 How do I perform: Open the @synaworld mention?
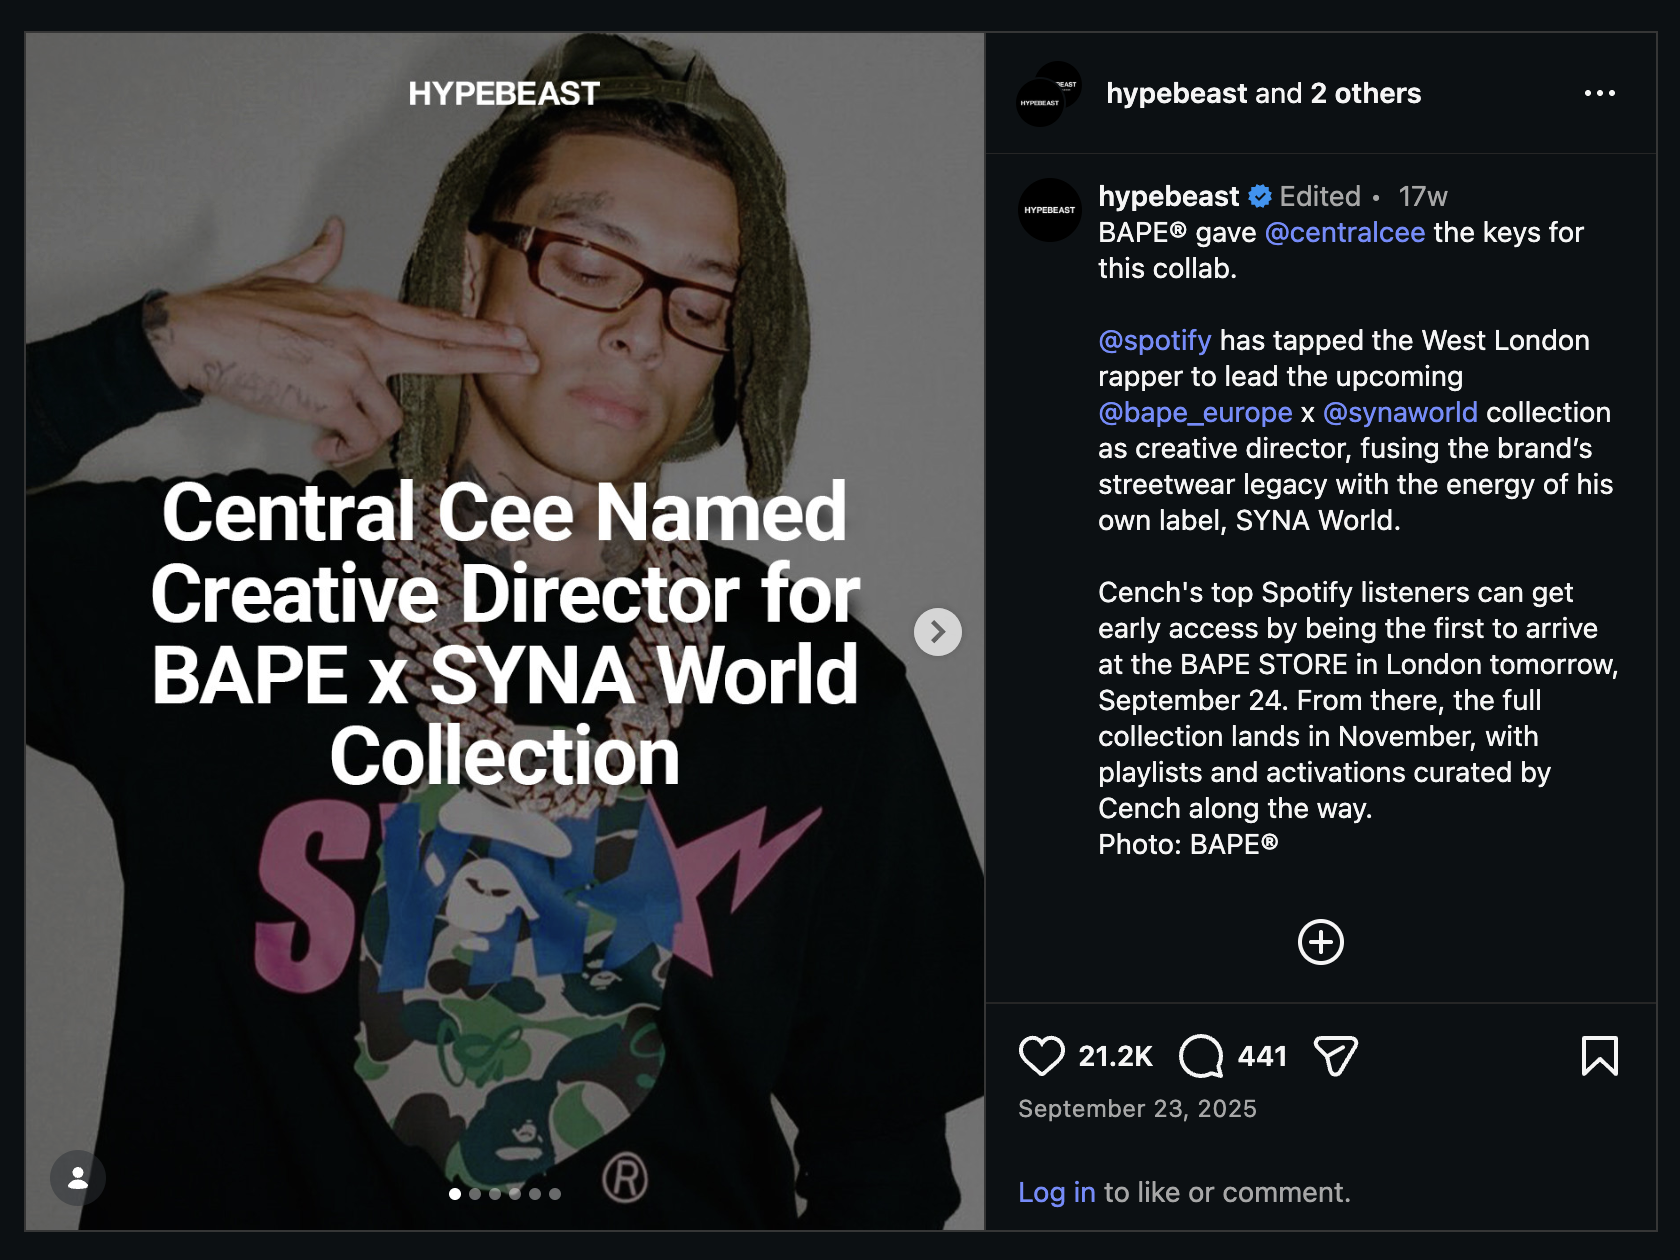[x=1400, y=412]
